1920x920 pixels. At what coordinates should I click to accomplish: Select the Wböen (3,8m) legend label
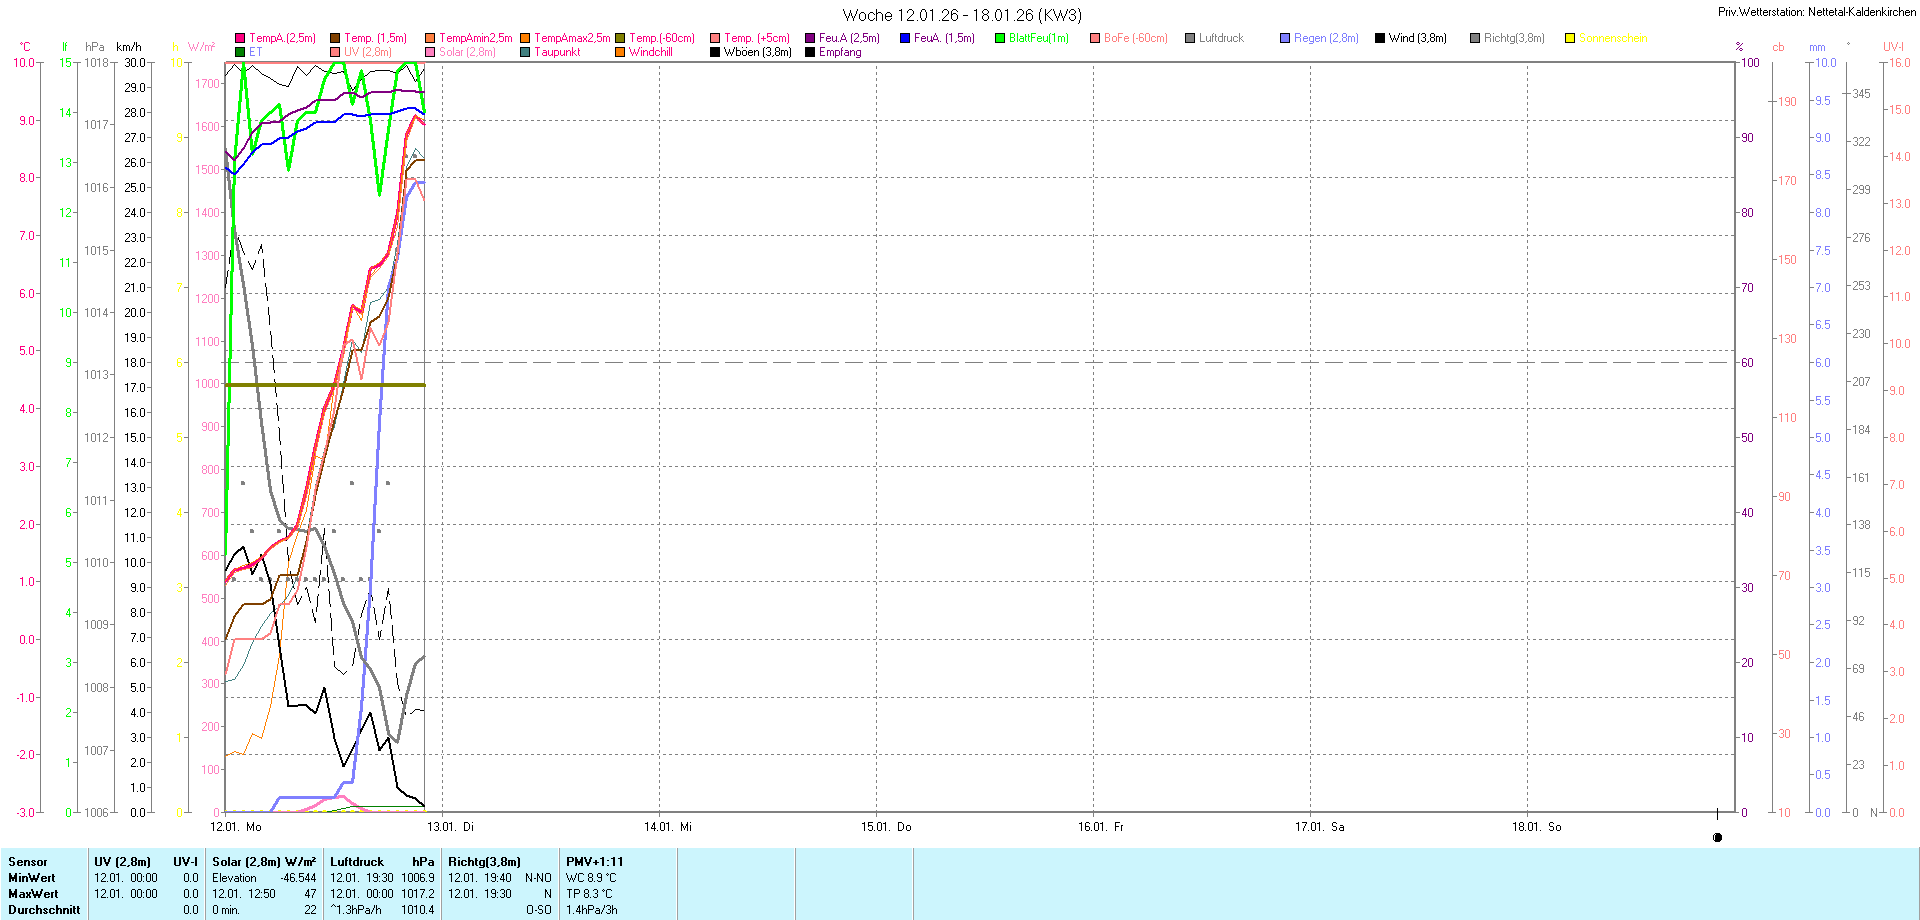pos(757,52)
